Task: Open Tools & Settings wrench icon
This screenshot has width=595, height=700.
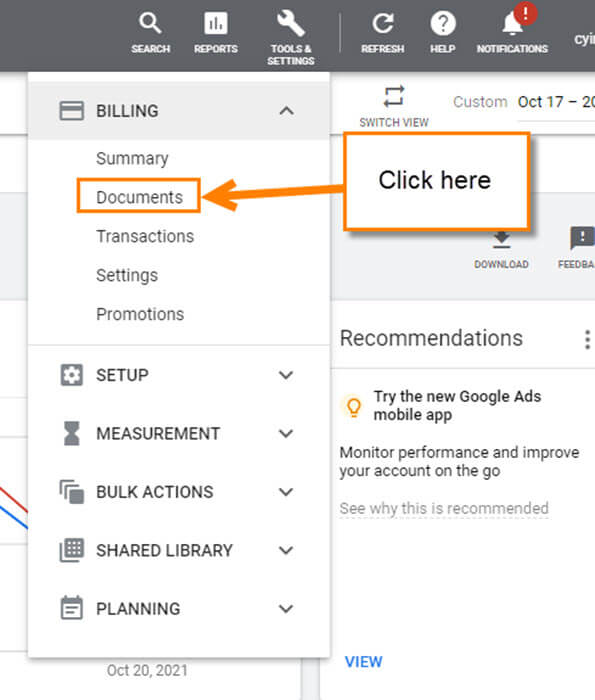Action: (x=291, y=23)
